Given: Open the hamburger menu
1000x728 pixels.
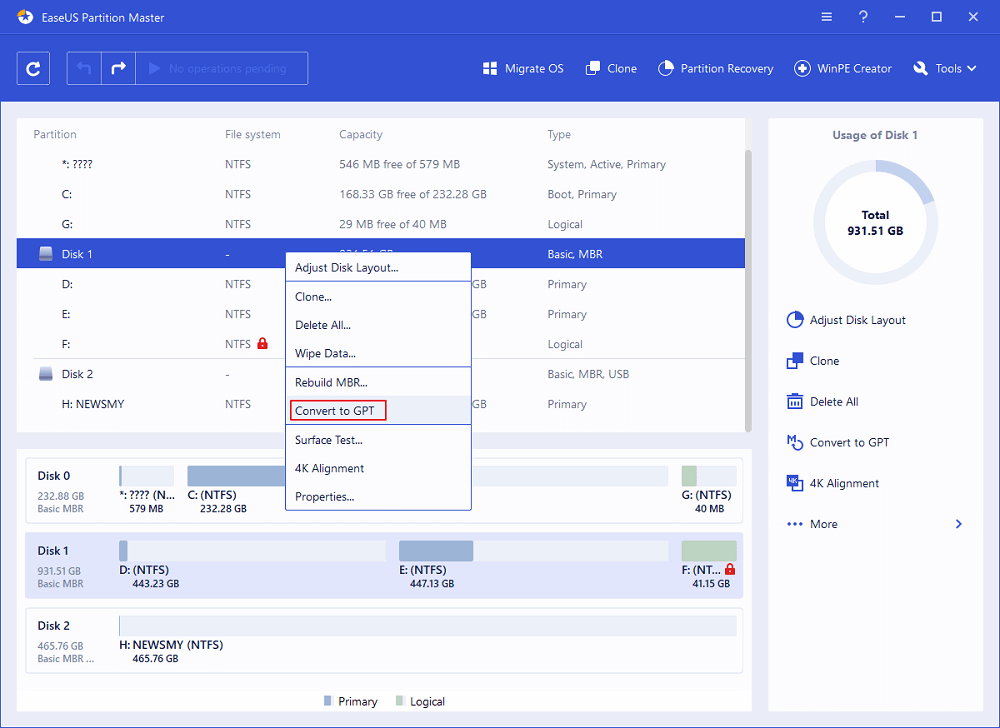Looking at the screenshot, I should point(826,16).
